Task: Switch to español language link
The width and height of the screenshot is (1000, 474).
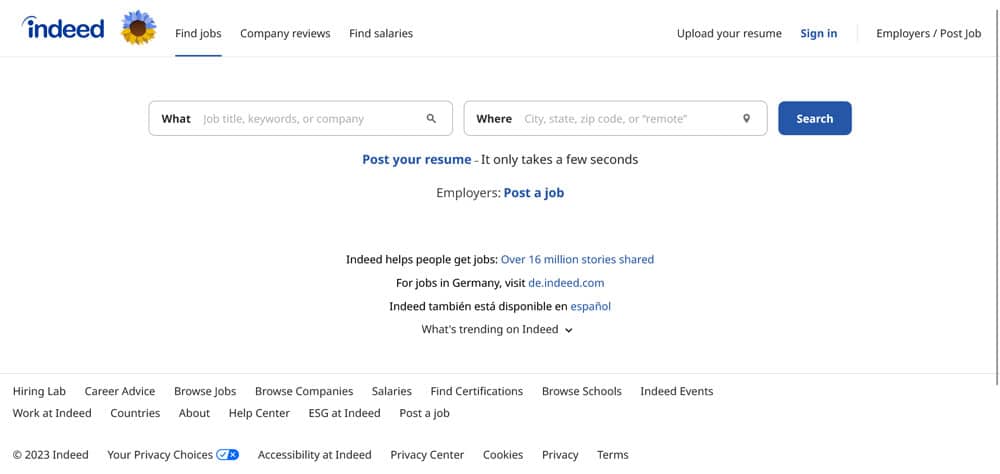Action: (590, 306)
